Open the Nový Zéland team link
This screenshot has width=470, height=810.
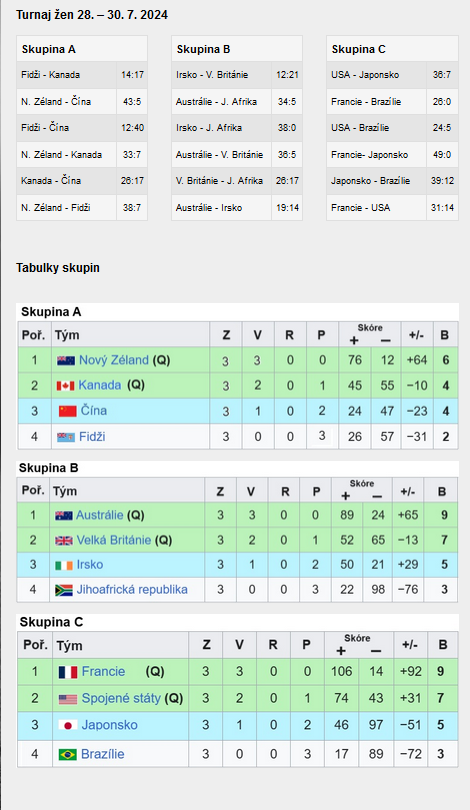tap(114, 360)
